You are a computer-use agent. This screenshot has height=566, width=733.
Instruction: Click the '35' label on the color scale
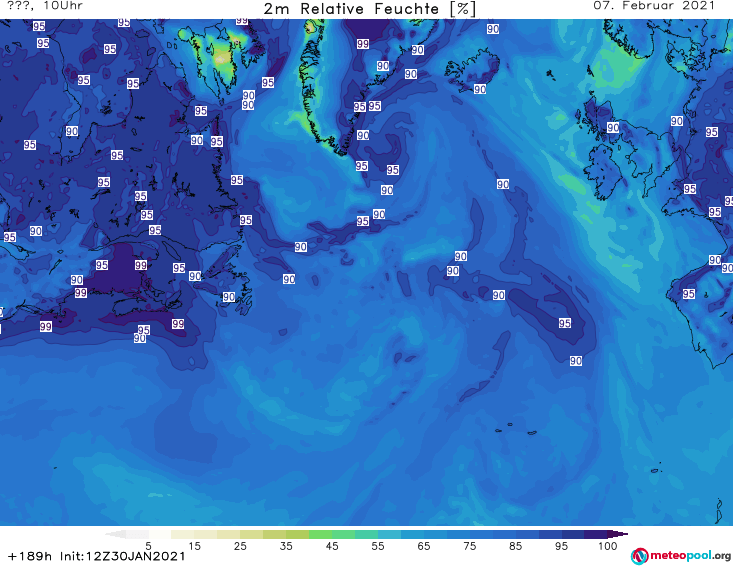click(286, 546)
